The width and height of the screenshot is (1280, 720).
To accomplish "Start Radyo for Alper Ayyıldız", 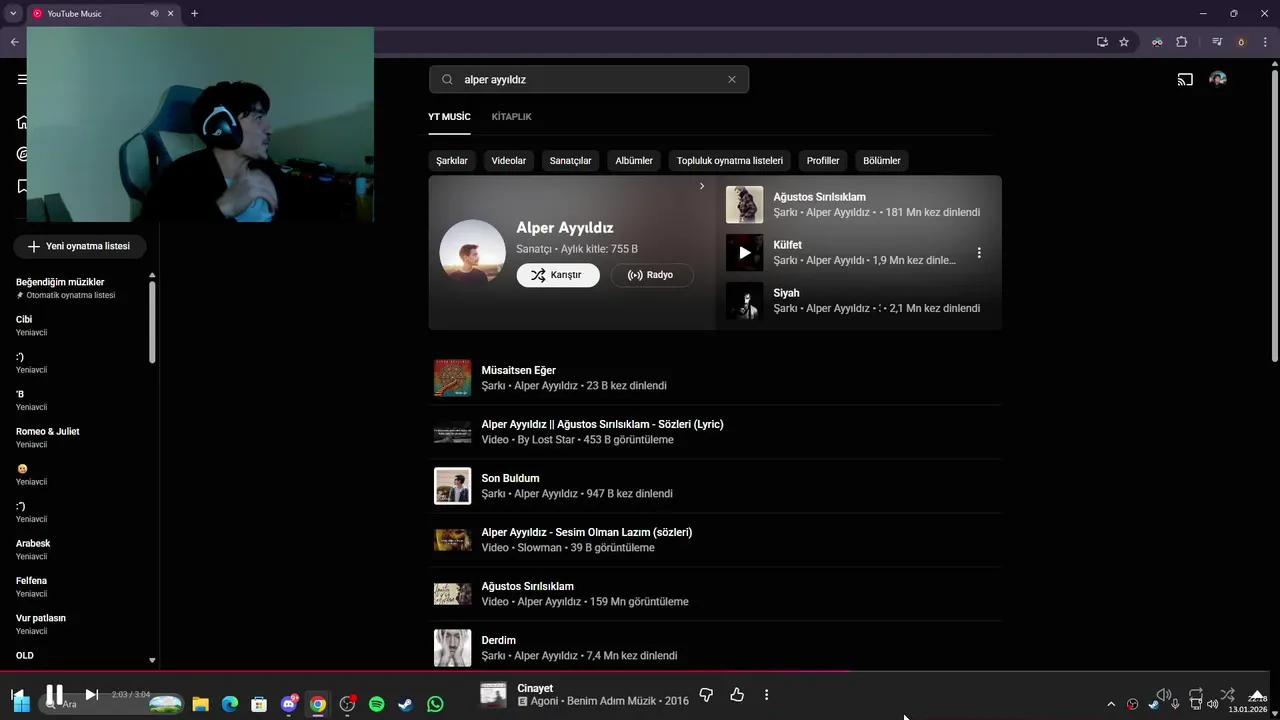I will 652,275.
